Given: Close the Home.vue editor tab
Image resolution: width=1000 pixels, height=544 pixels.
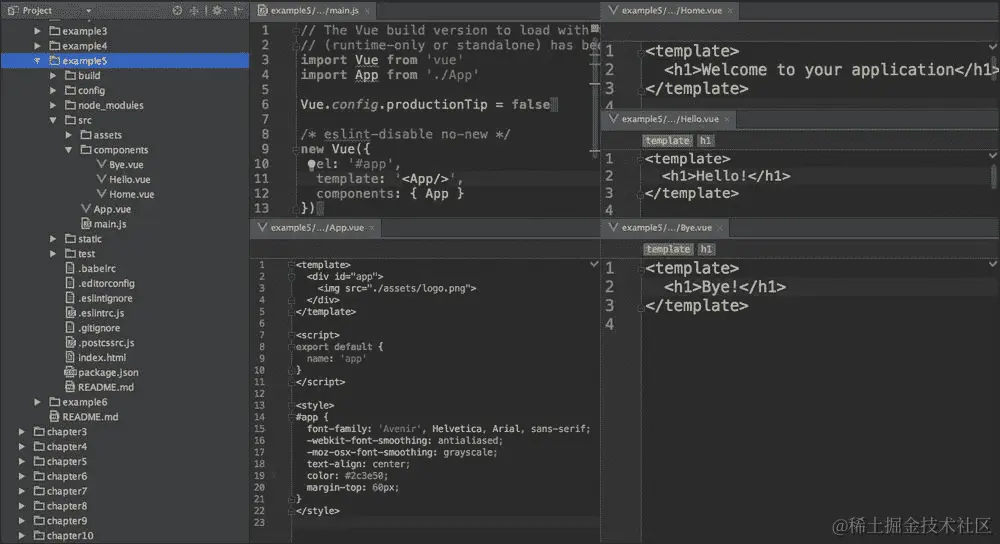Looking at the screenshot, I should click(730, 11).
